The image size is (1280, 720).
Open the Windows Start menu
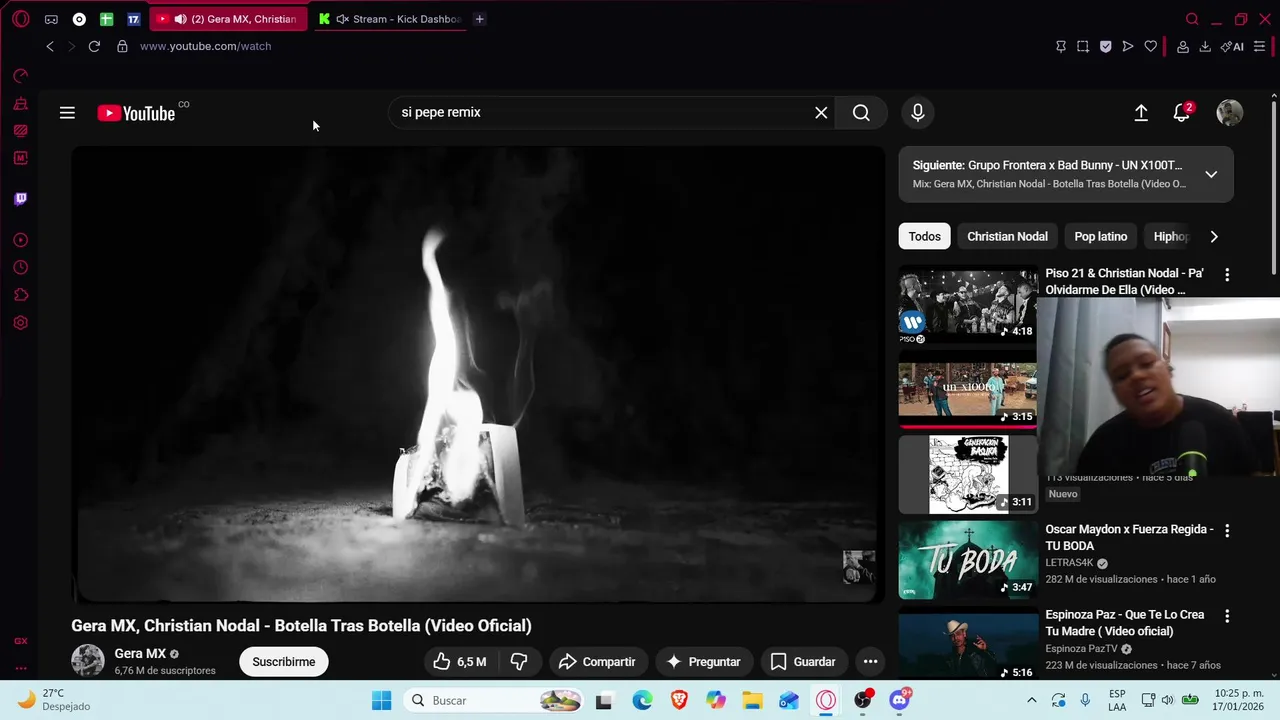pyautogui.click(x=381, y=700)
